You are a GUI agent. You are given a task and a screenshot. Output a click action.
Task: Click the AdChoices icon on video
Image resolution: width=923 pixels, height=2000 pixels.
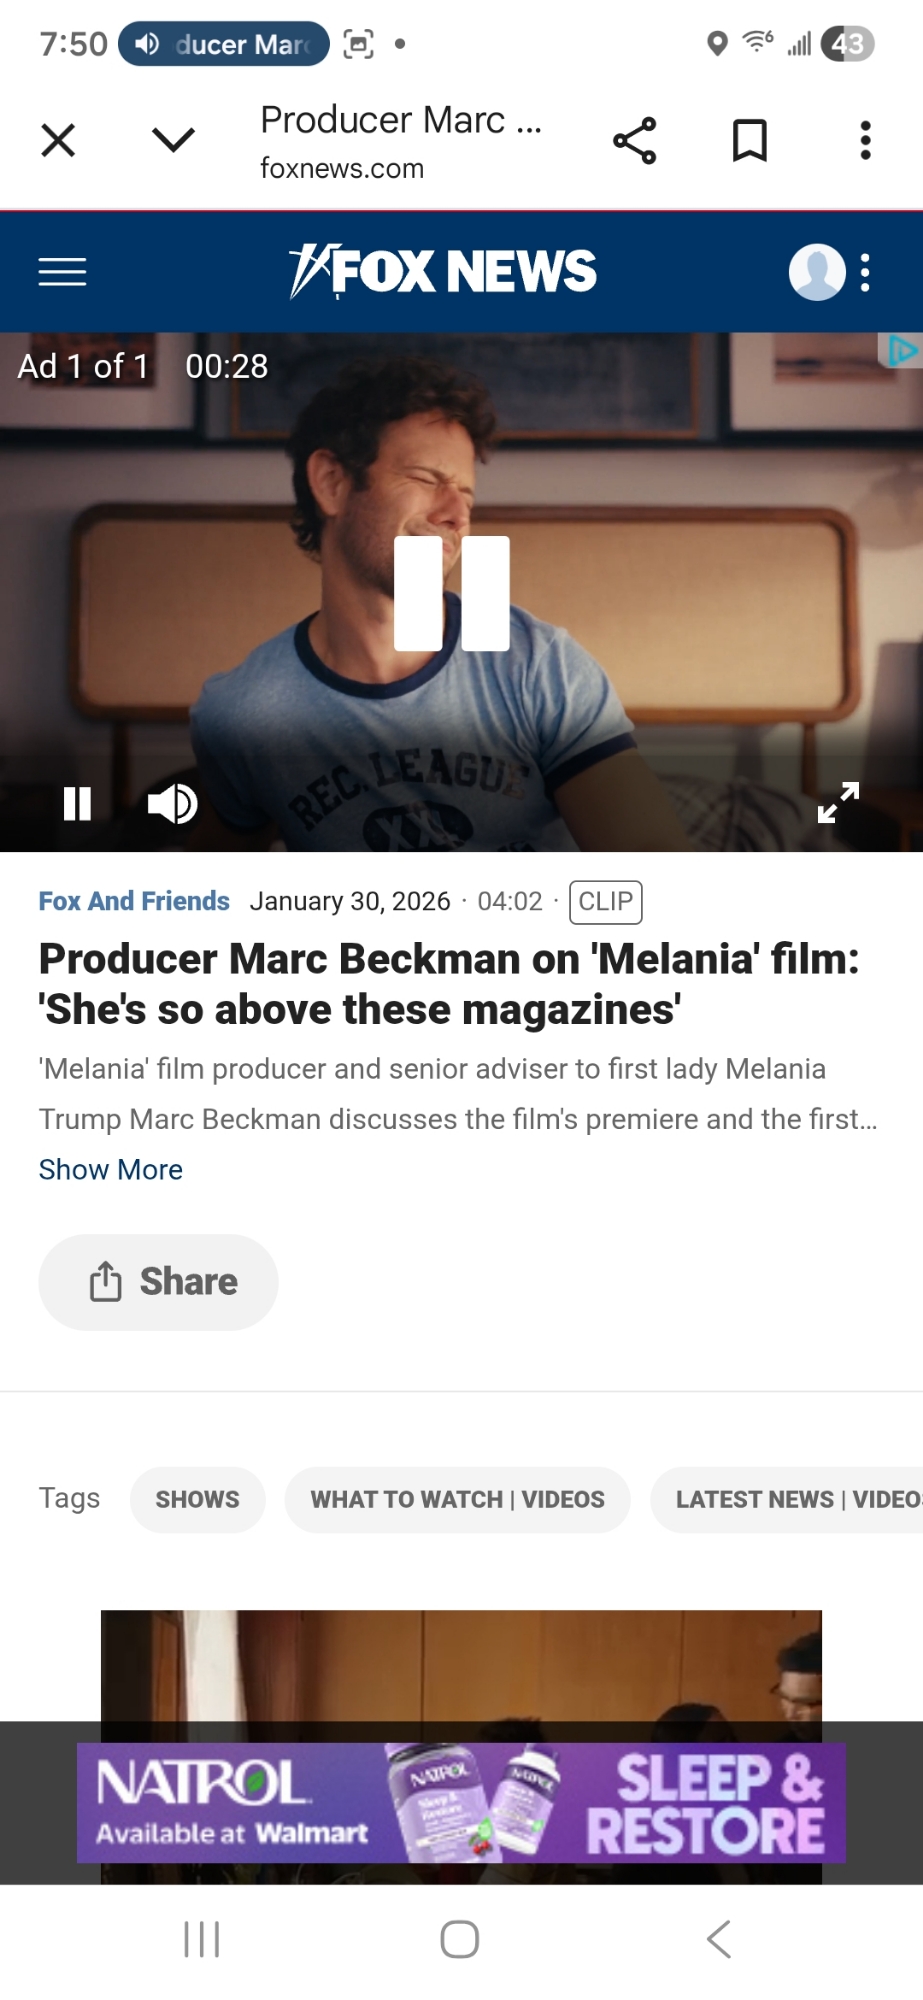901,351
